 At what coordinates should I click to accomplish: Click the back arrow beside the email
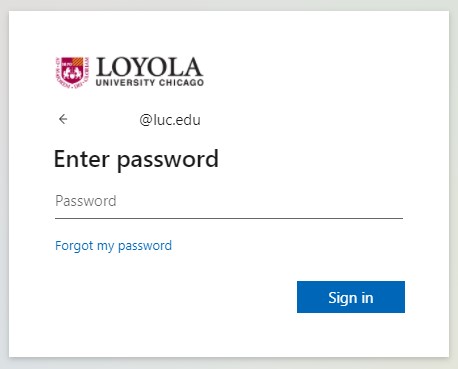tap(63, 119)
